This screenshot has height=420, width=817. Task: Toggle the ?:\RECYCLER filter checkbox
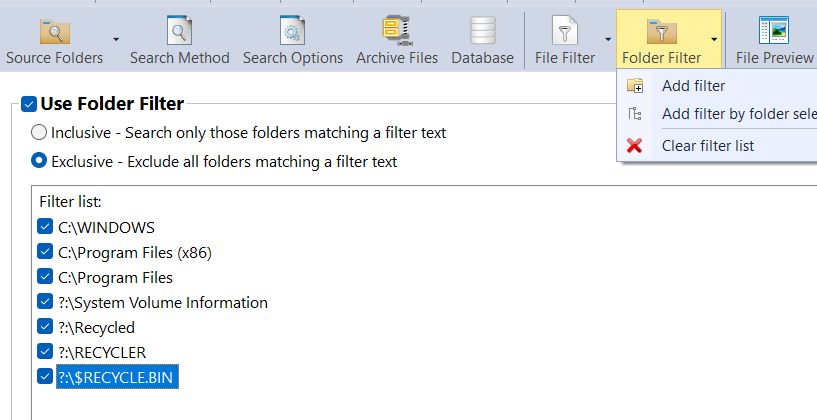(45, 352)
